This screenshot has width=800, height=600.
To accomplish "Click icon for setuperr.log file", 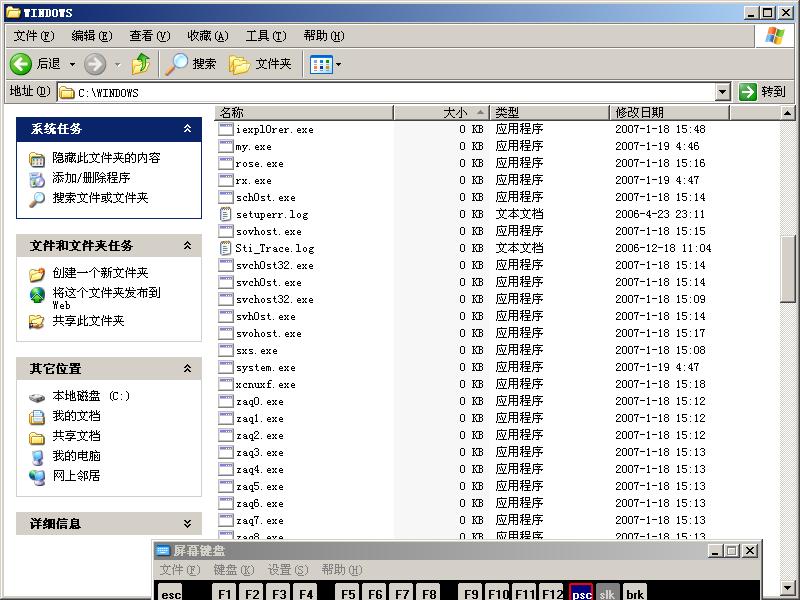I will coord(226,214).
